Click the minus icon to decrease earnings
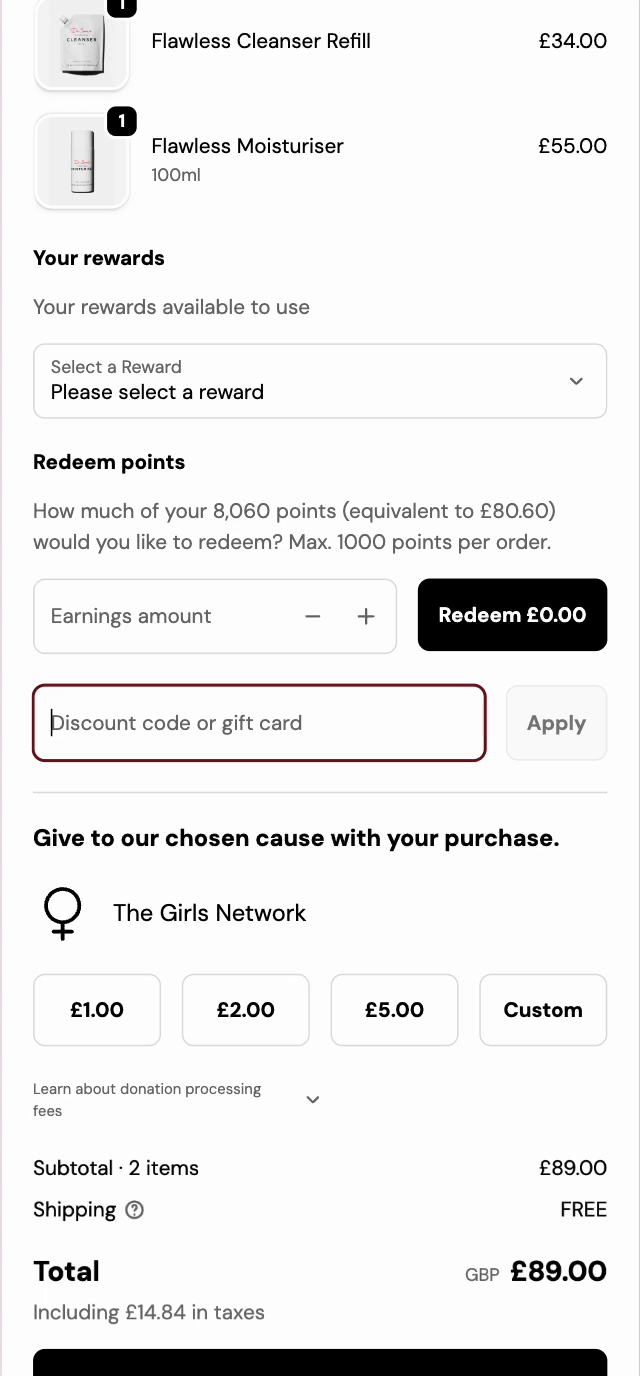Image resolution: width=640 pixels, height=1376 pixels. click(x=313, y=617)
